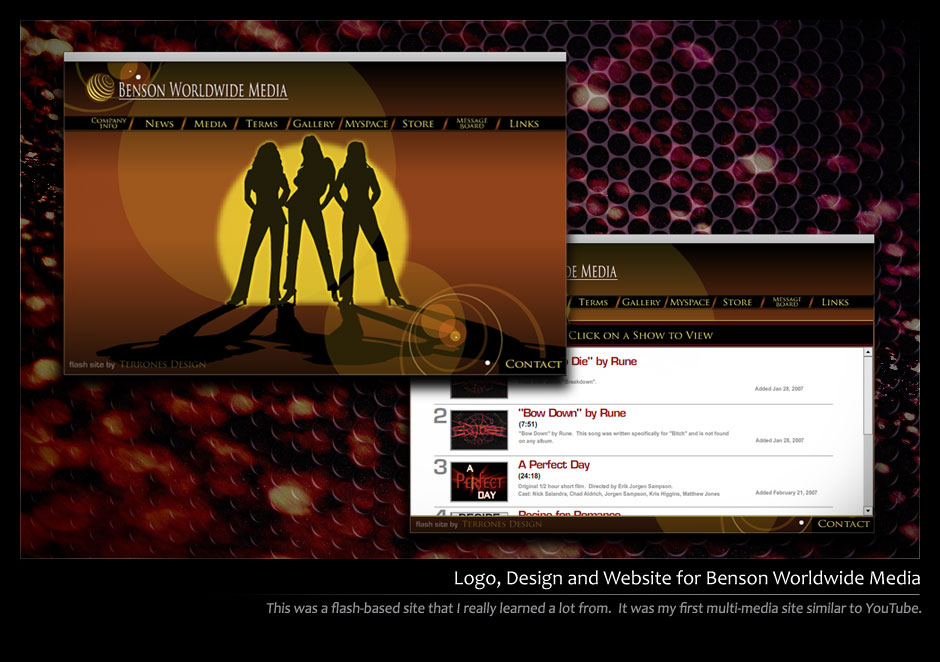The width and height of the screenshot is (940, 662).
Task: Click "Added February 21, 2007" date text
Action: coord(786,492)
